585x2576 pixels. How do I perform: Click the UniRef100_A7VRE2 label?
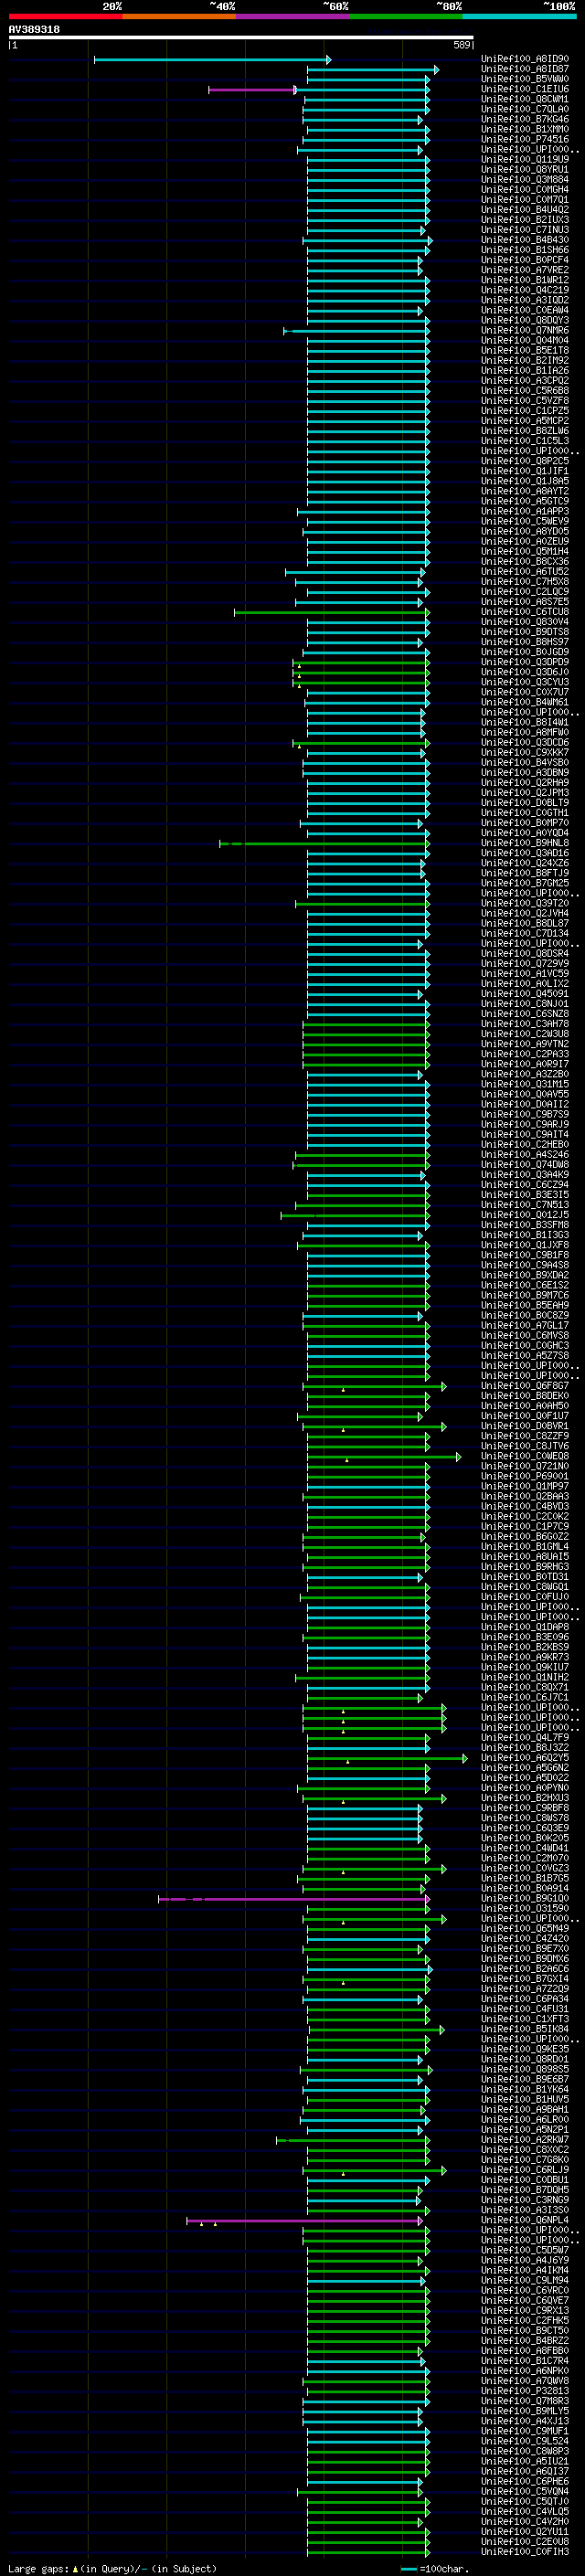coord(525,270)
